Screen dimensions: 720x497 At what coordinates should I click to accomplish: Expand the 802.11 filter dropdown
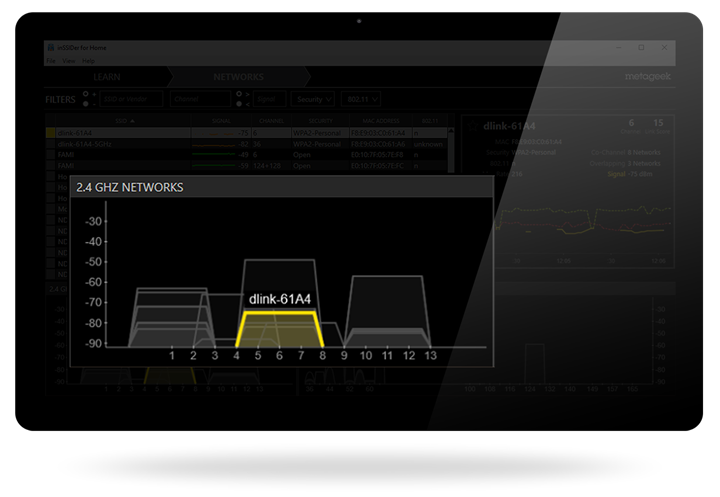tap(361, 99)
